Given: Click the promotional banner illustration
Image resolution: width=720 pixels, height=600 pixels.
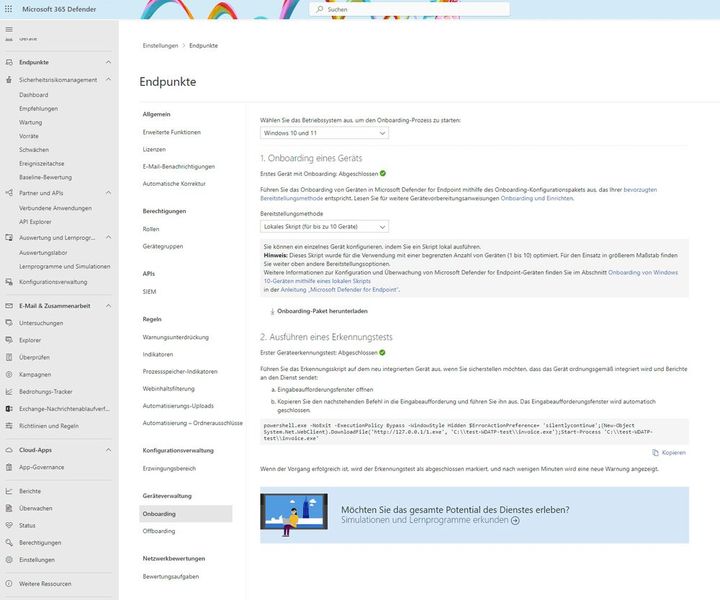Looking at the screenshot, I should point(294,515).
